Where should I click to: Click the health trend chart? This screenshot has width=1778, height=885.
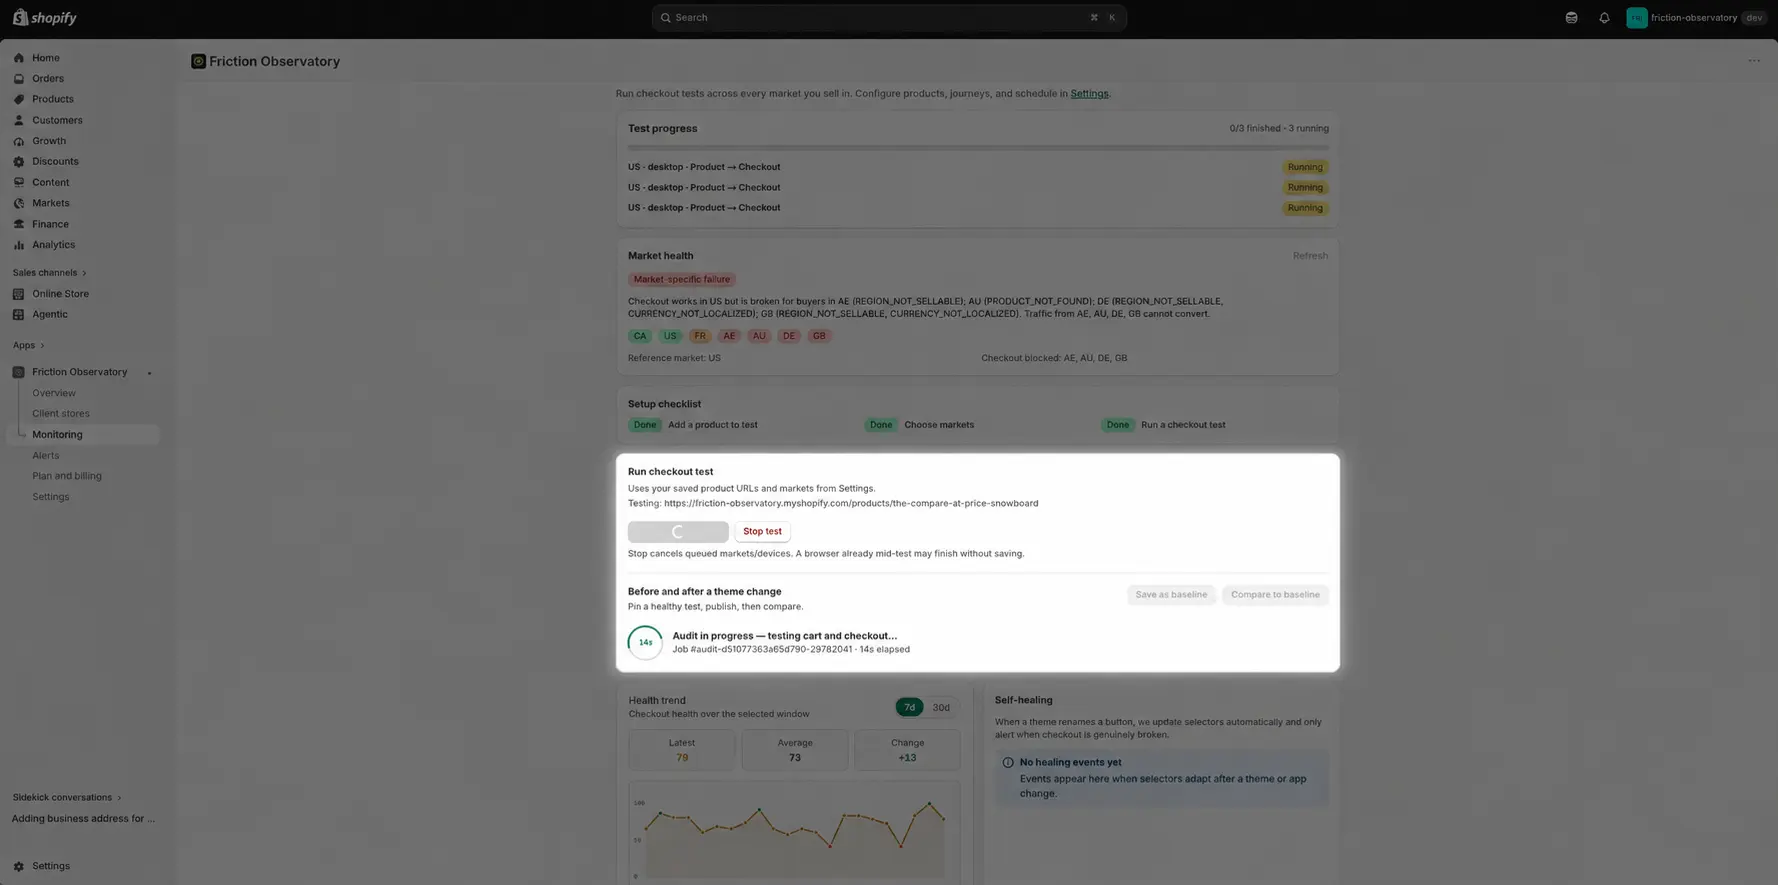coord(794,832)
